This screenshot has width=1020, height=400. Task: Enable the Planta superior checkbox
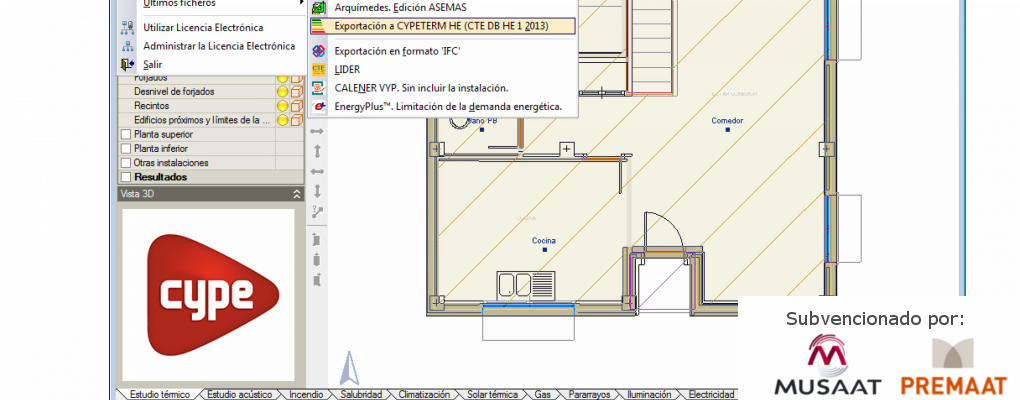tap(126, 135)
